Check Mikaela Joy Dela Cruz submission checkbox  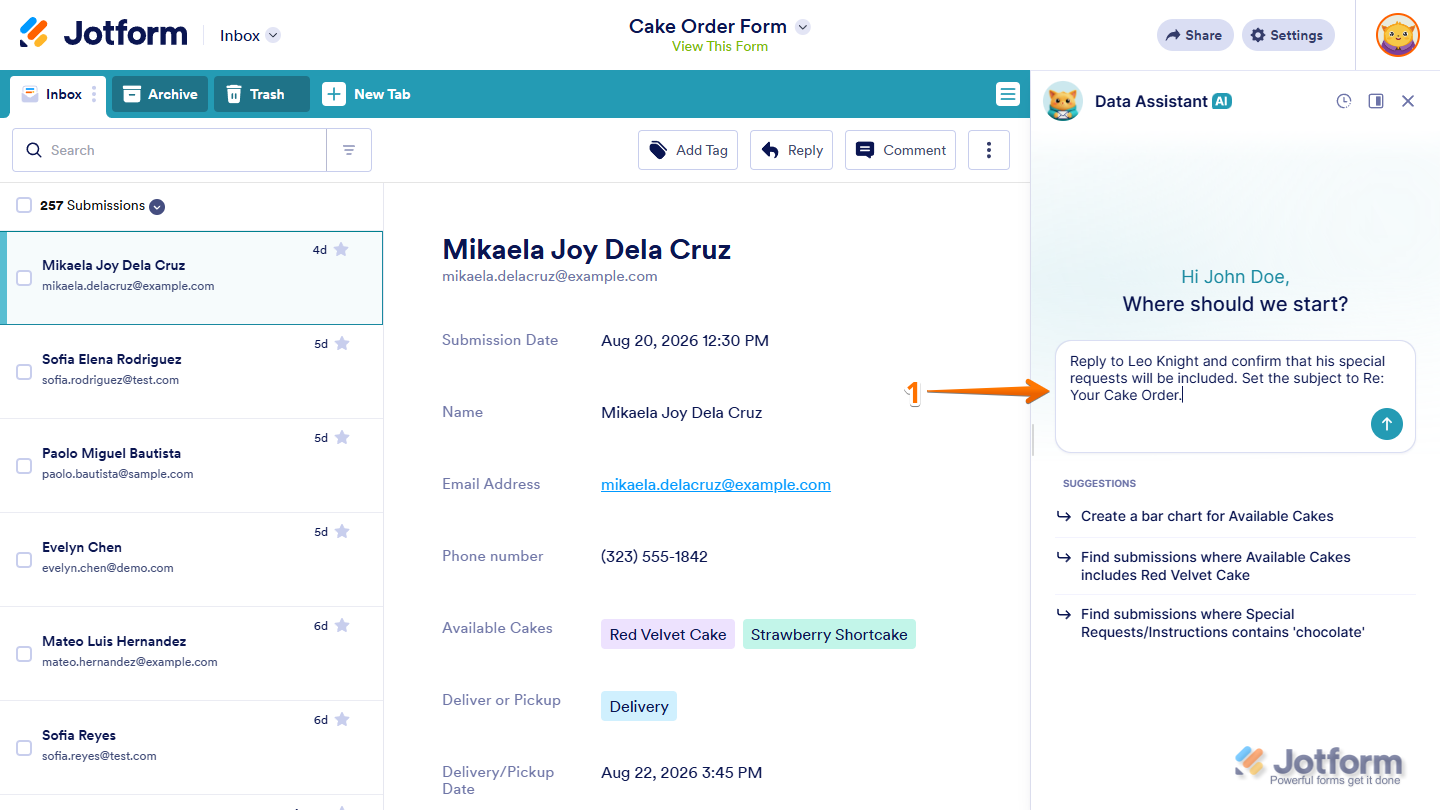tap(24, 278)
